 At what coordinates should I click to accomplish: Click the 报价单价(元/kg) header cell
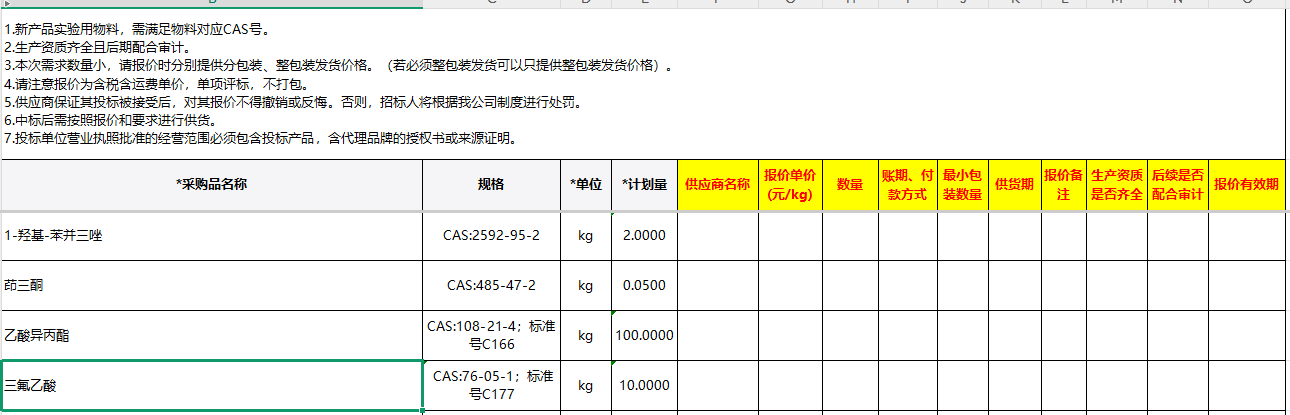coord(790,185)
